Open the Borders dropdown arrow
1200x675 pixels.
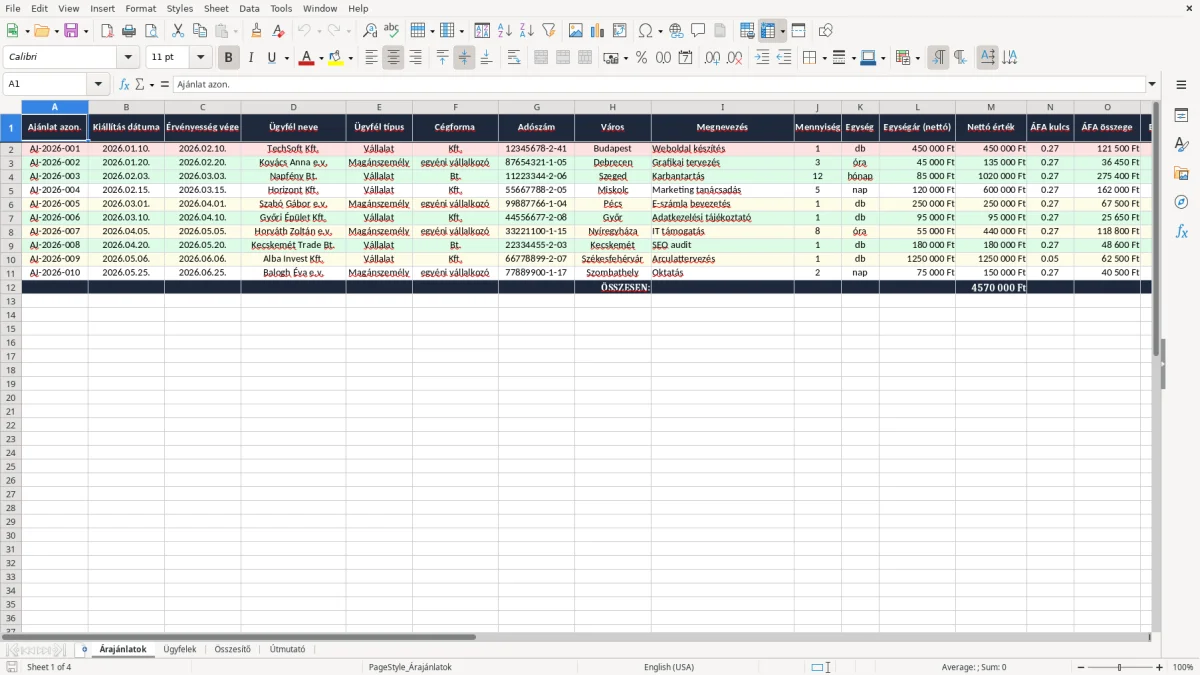823,58
